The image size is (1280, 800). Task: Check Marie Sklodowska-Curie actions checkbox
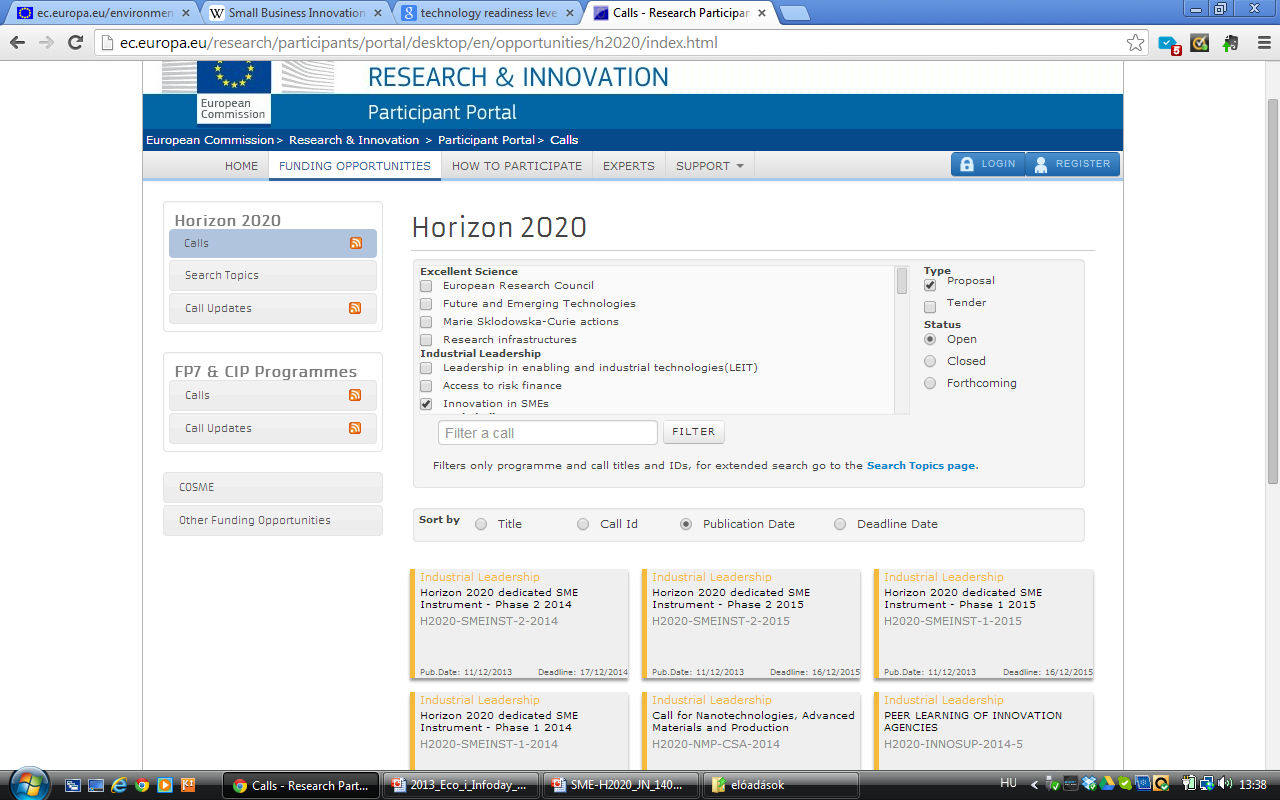point(426,322)
